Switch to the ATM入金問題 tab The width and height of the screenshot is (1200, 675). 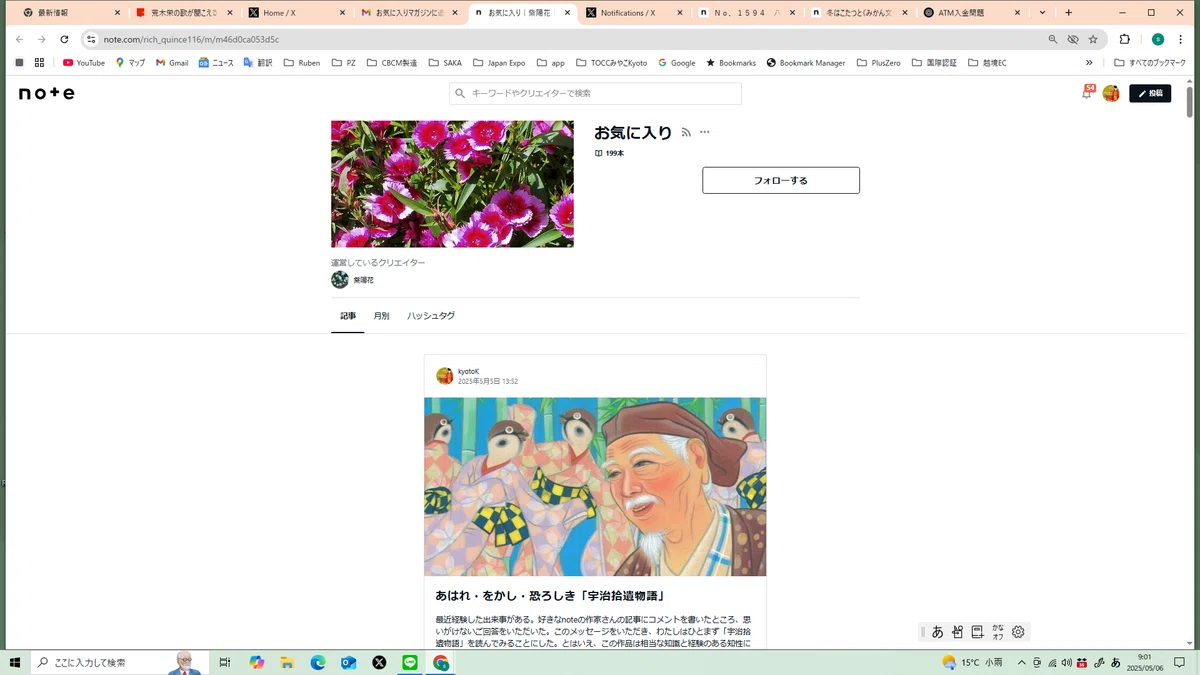tap(972, 13)
